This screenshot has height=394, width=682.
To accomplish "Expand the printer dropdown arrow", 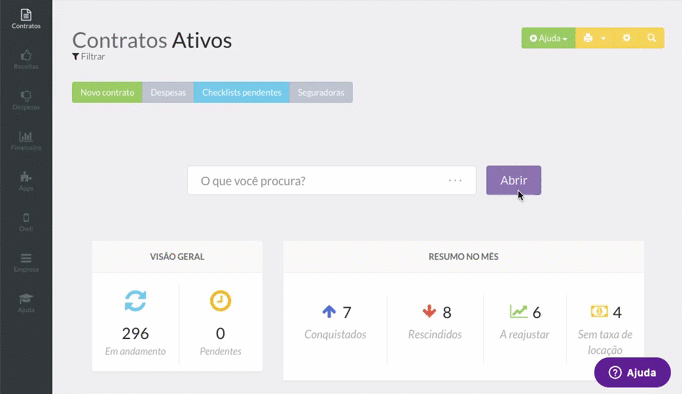I will pyautogui.click(x=604, y=38).
